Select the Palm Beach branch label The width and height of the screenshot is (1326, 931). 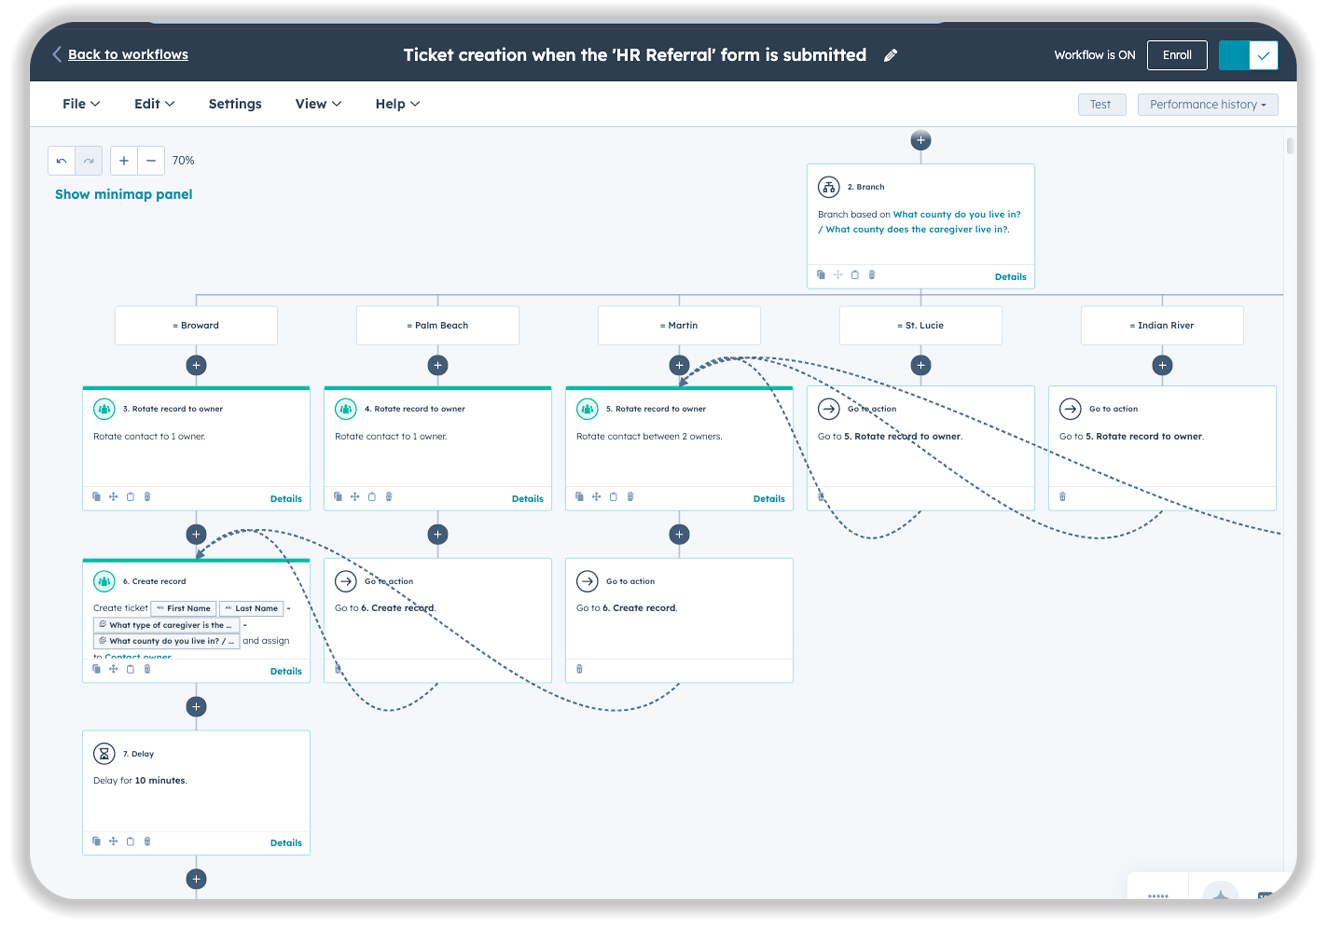[438, 325]
